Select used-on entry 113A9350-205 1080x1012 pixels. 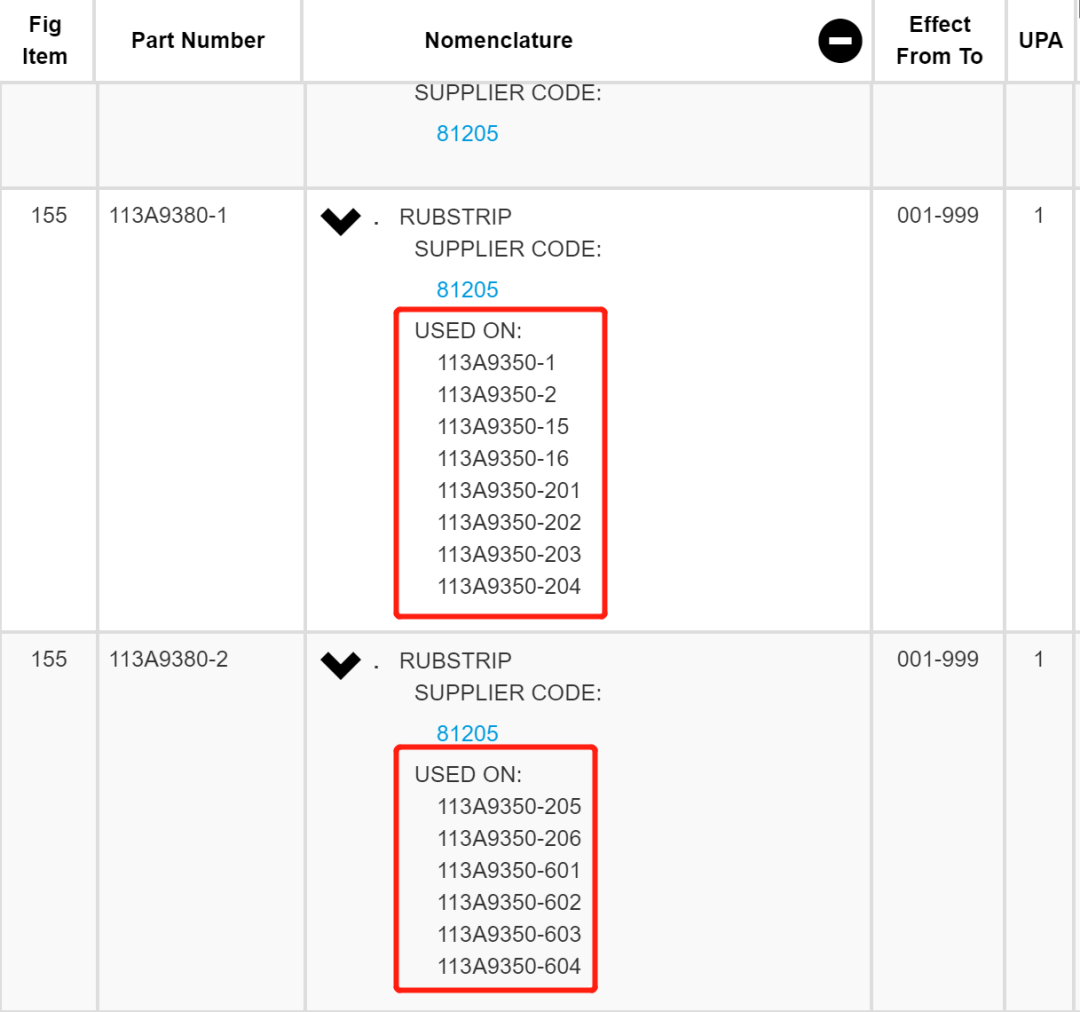click(x=509, y=806)
